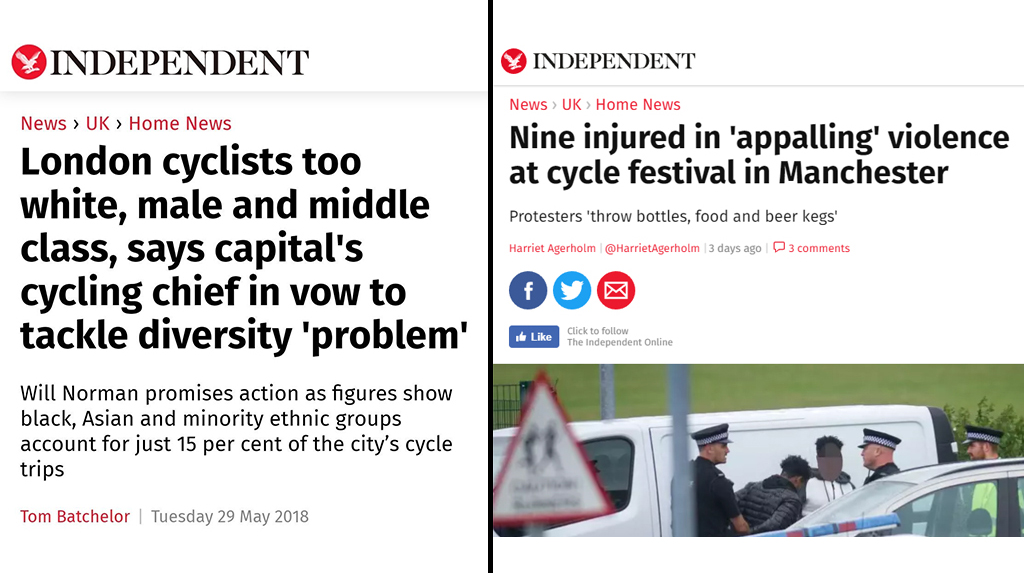
Task: Share the article on Twitter
Action: (x=571, y=290)
